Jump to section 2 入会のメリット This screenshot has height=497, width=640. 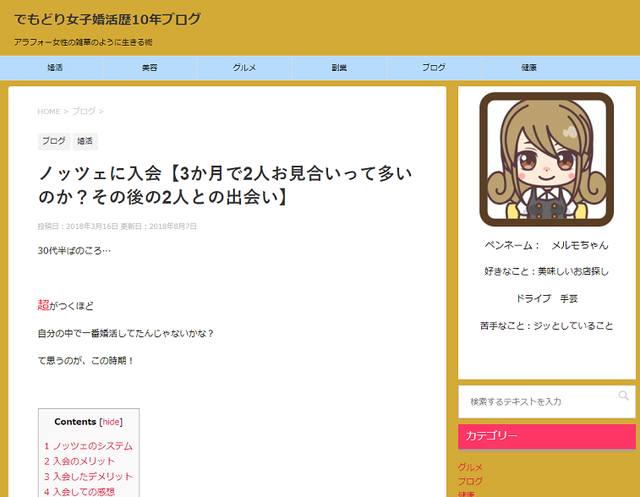pos(79,461)
